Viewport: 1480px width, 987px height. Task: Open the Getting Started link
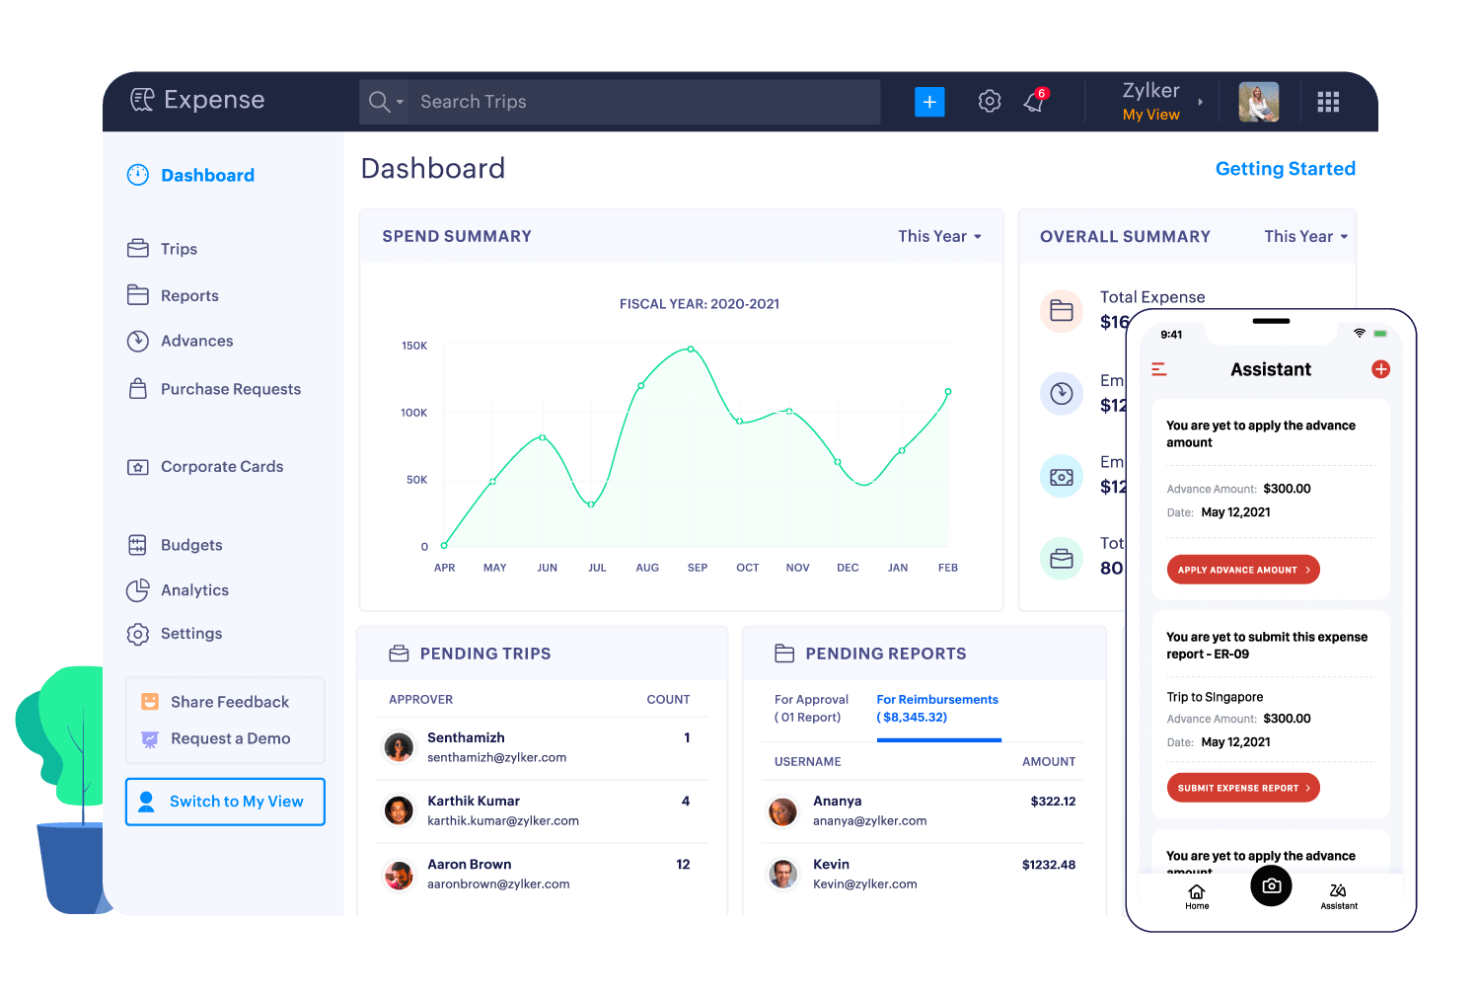[x=1286, y=168]
